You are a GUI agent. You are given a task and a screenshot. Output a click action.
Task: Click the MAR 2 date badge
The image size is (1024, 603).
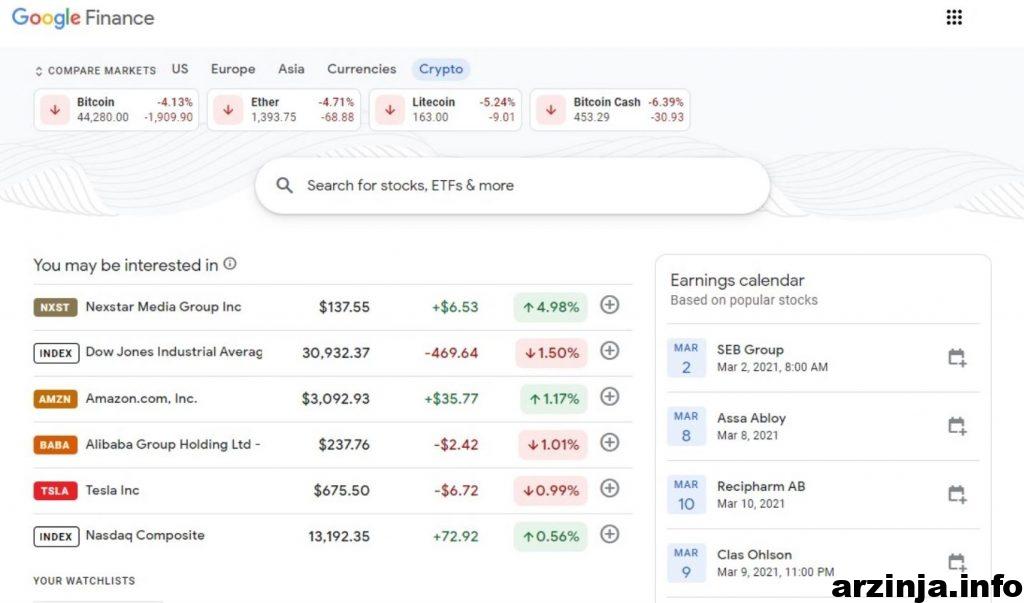(686, 358)
